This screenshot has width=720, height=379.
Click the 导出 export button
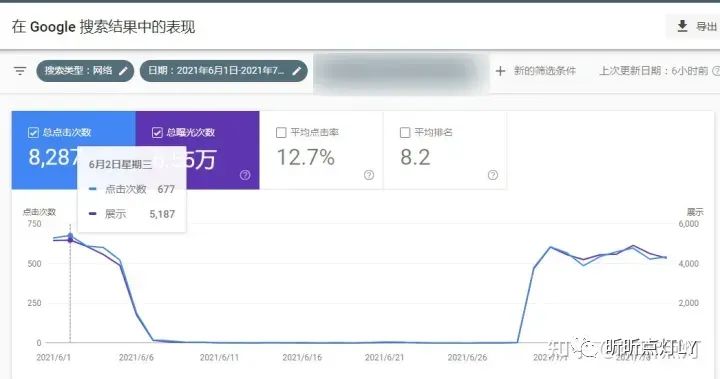click(x=694, y=26)
